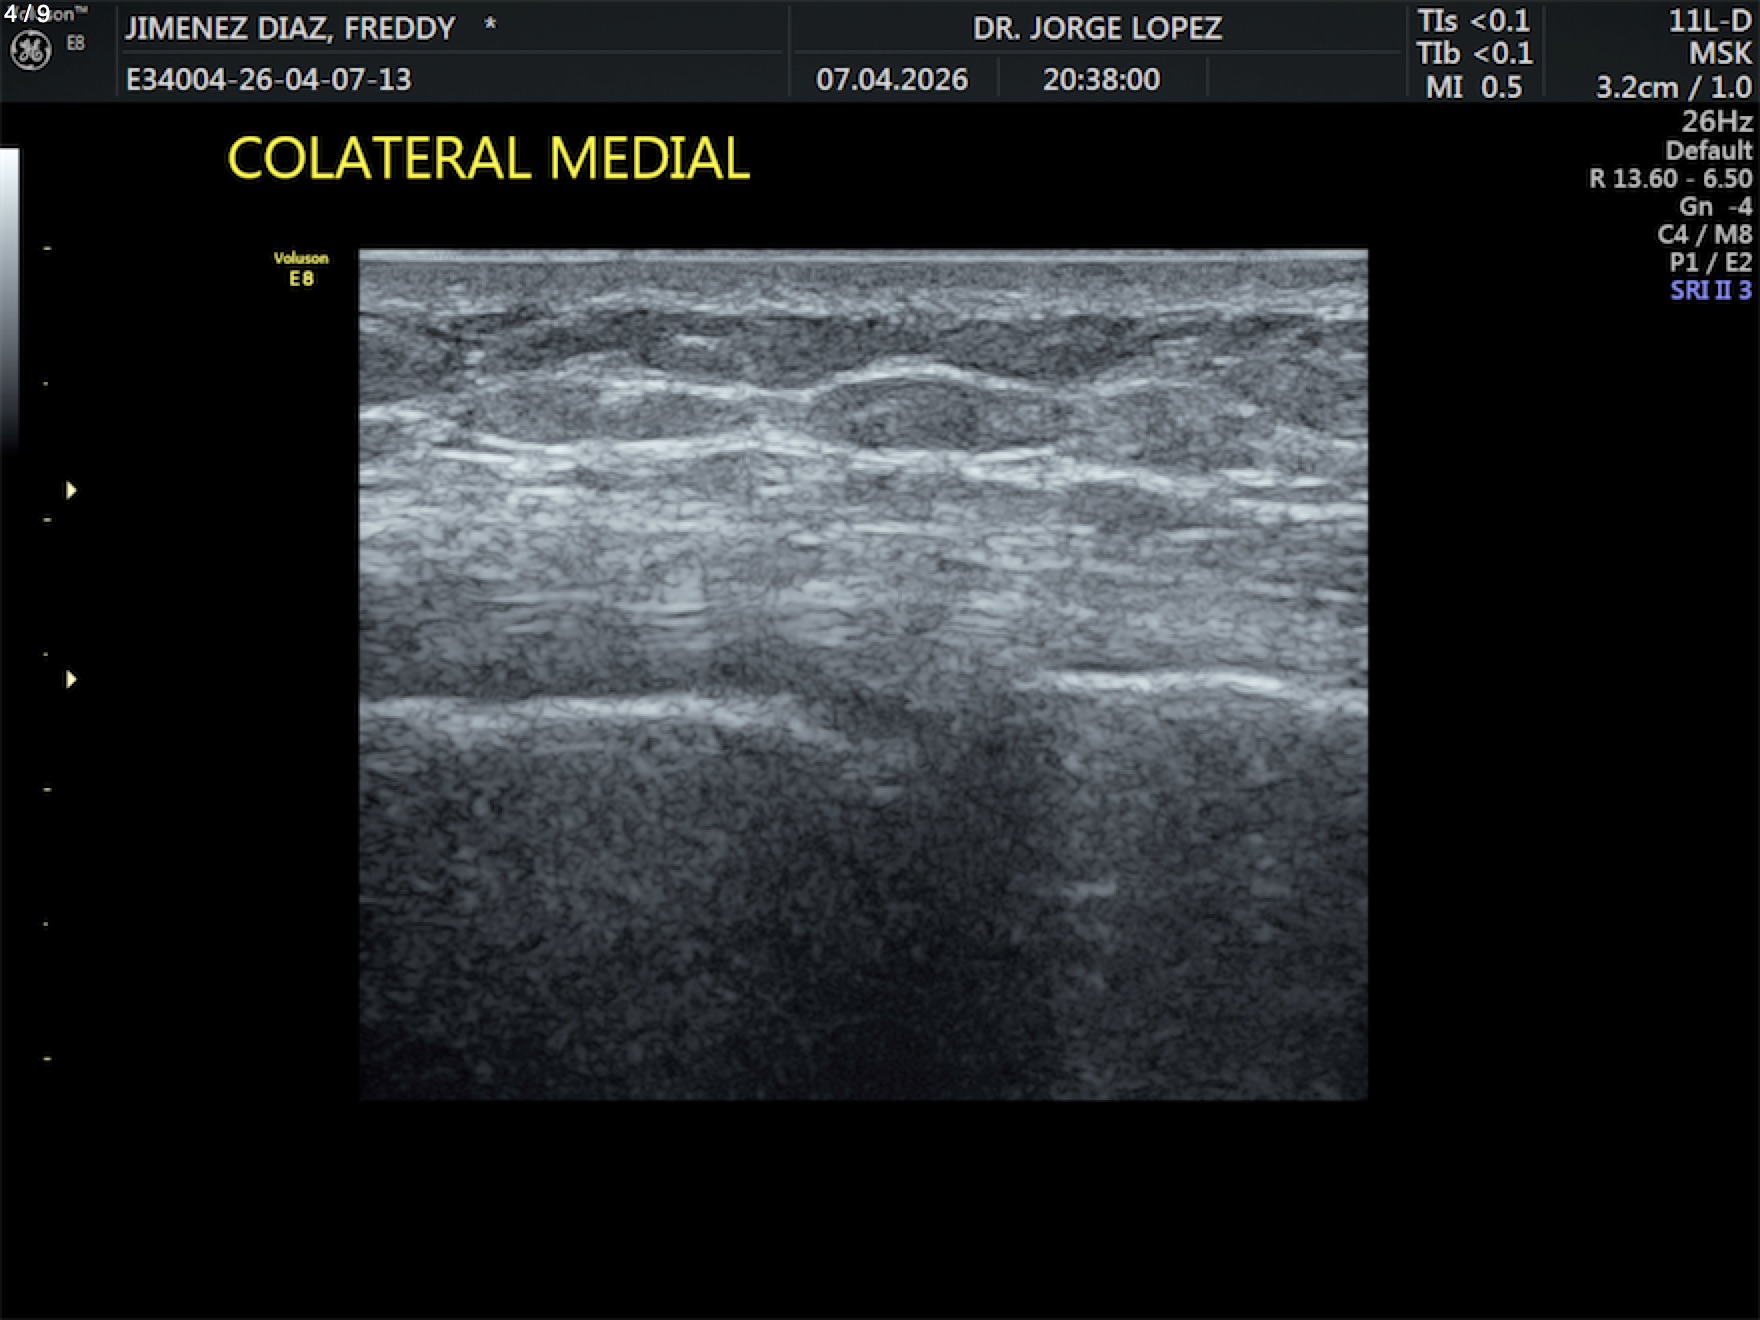Click the MI 0.5 mechanical index value
1760x1320 pixels.
tap(1473, 87)
